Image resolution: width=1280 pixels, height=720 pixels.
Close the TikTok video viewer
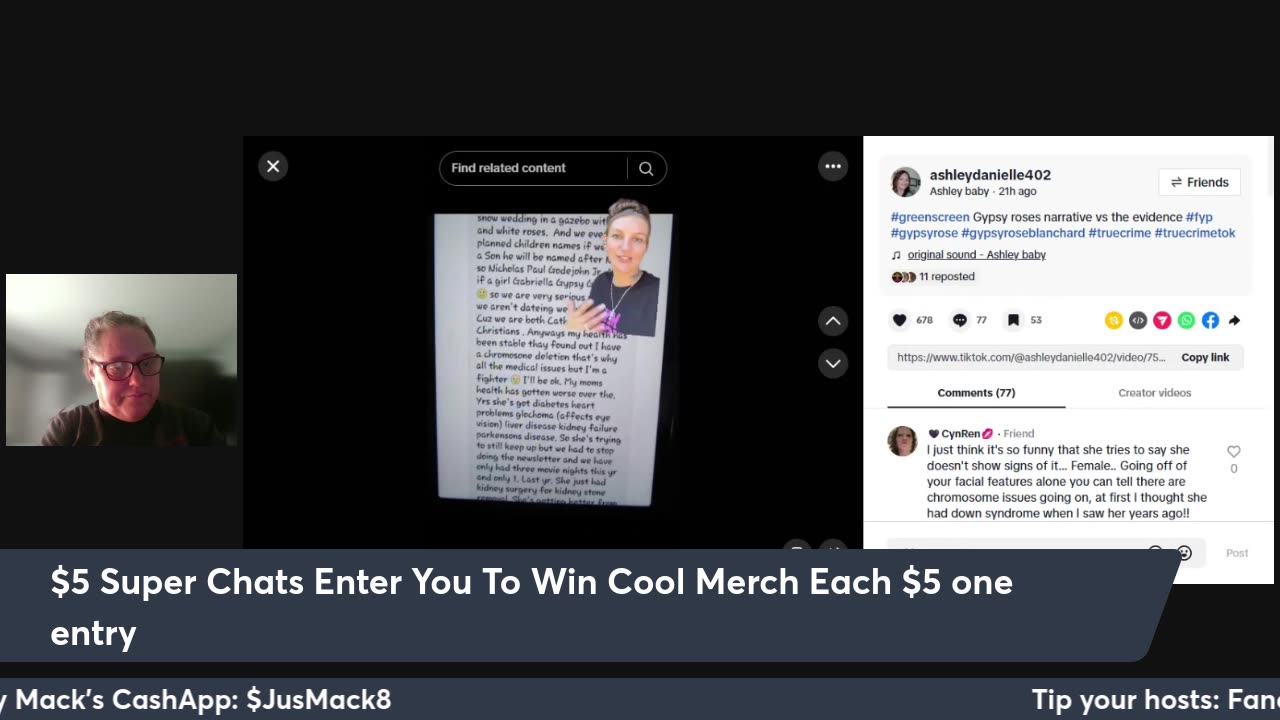click(x=273, y=166)
